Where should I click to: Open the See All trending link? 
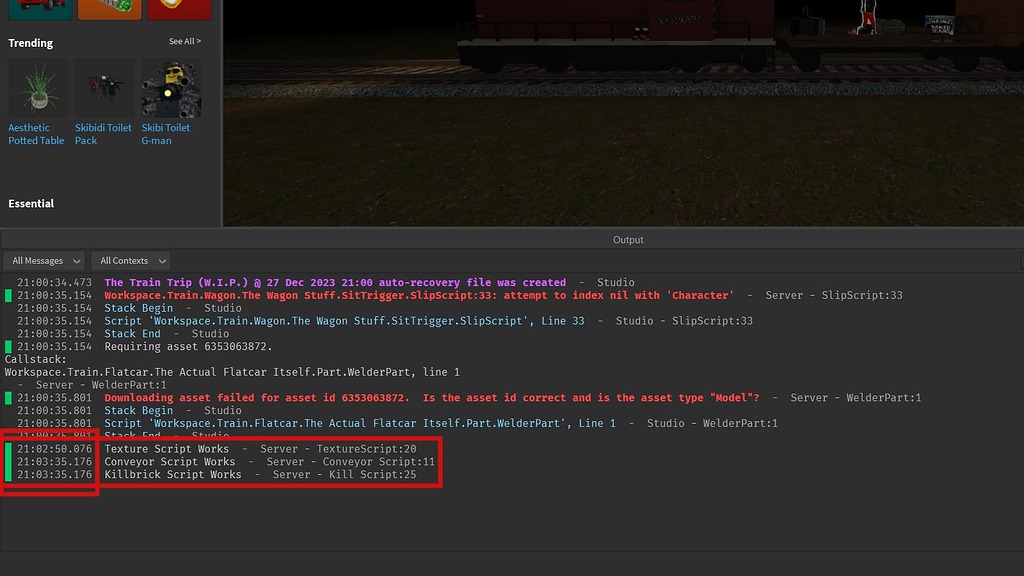pos(184,41)
